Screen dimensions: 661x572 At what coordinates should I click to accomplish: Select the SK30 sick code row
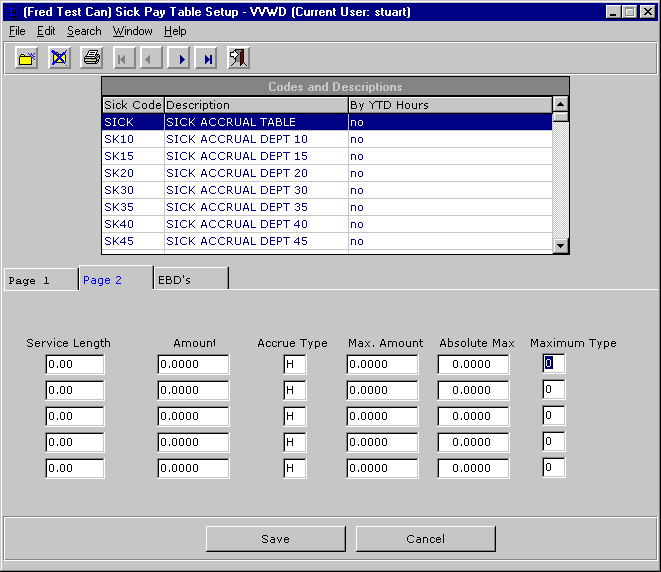pyautogui.click(x=326, y=190)
